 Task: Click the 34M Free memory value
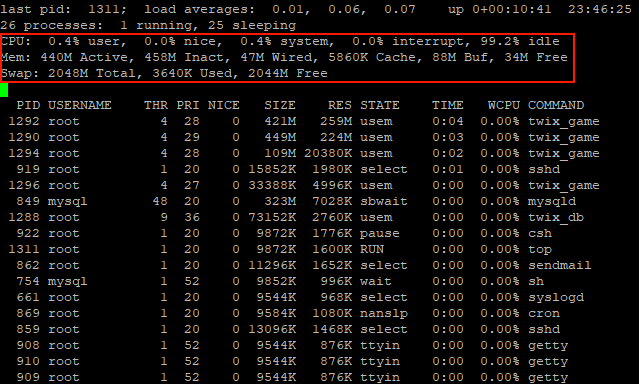click(536, 57)
